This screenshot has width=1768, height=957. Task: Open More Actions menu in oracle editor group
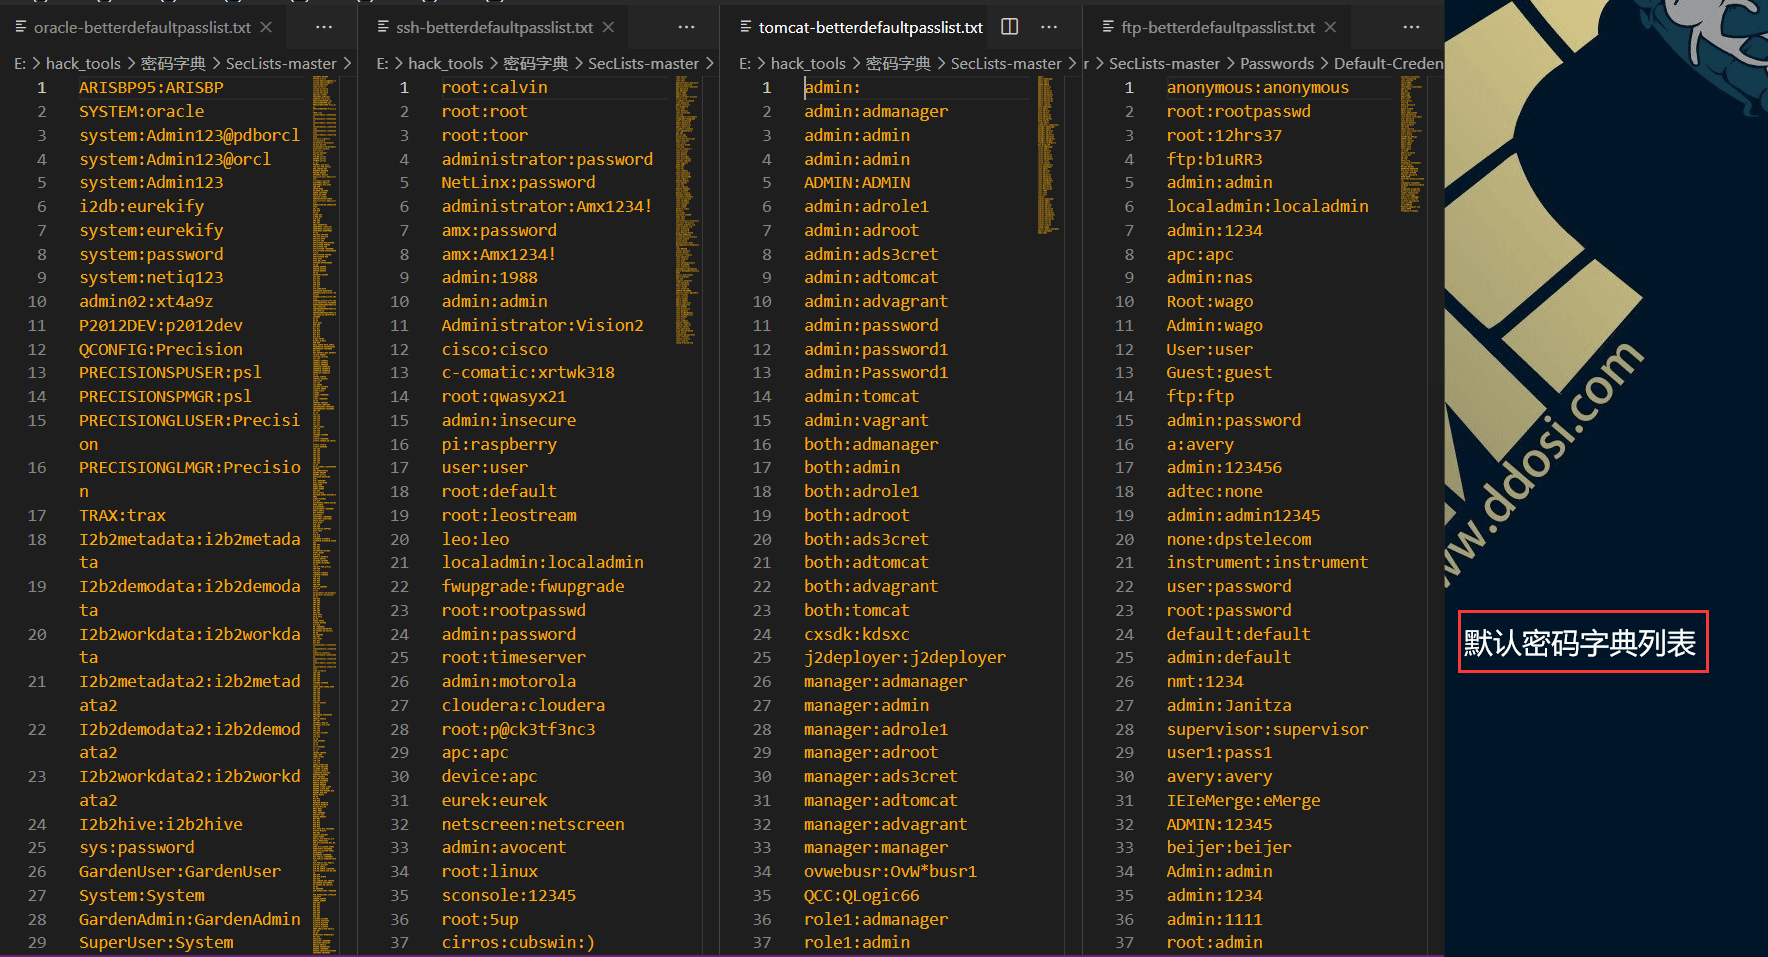coord(324,27)
